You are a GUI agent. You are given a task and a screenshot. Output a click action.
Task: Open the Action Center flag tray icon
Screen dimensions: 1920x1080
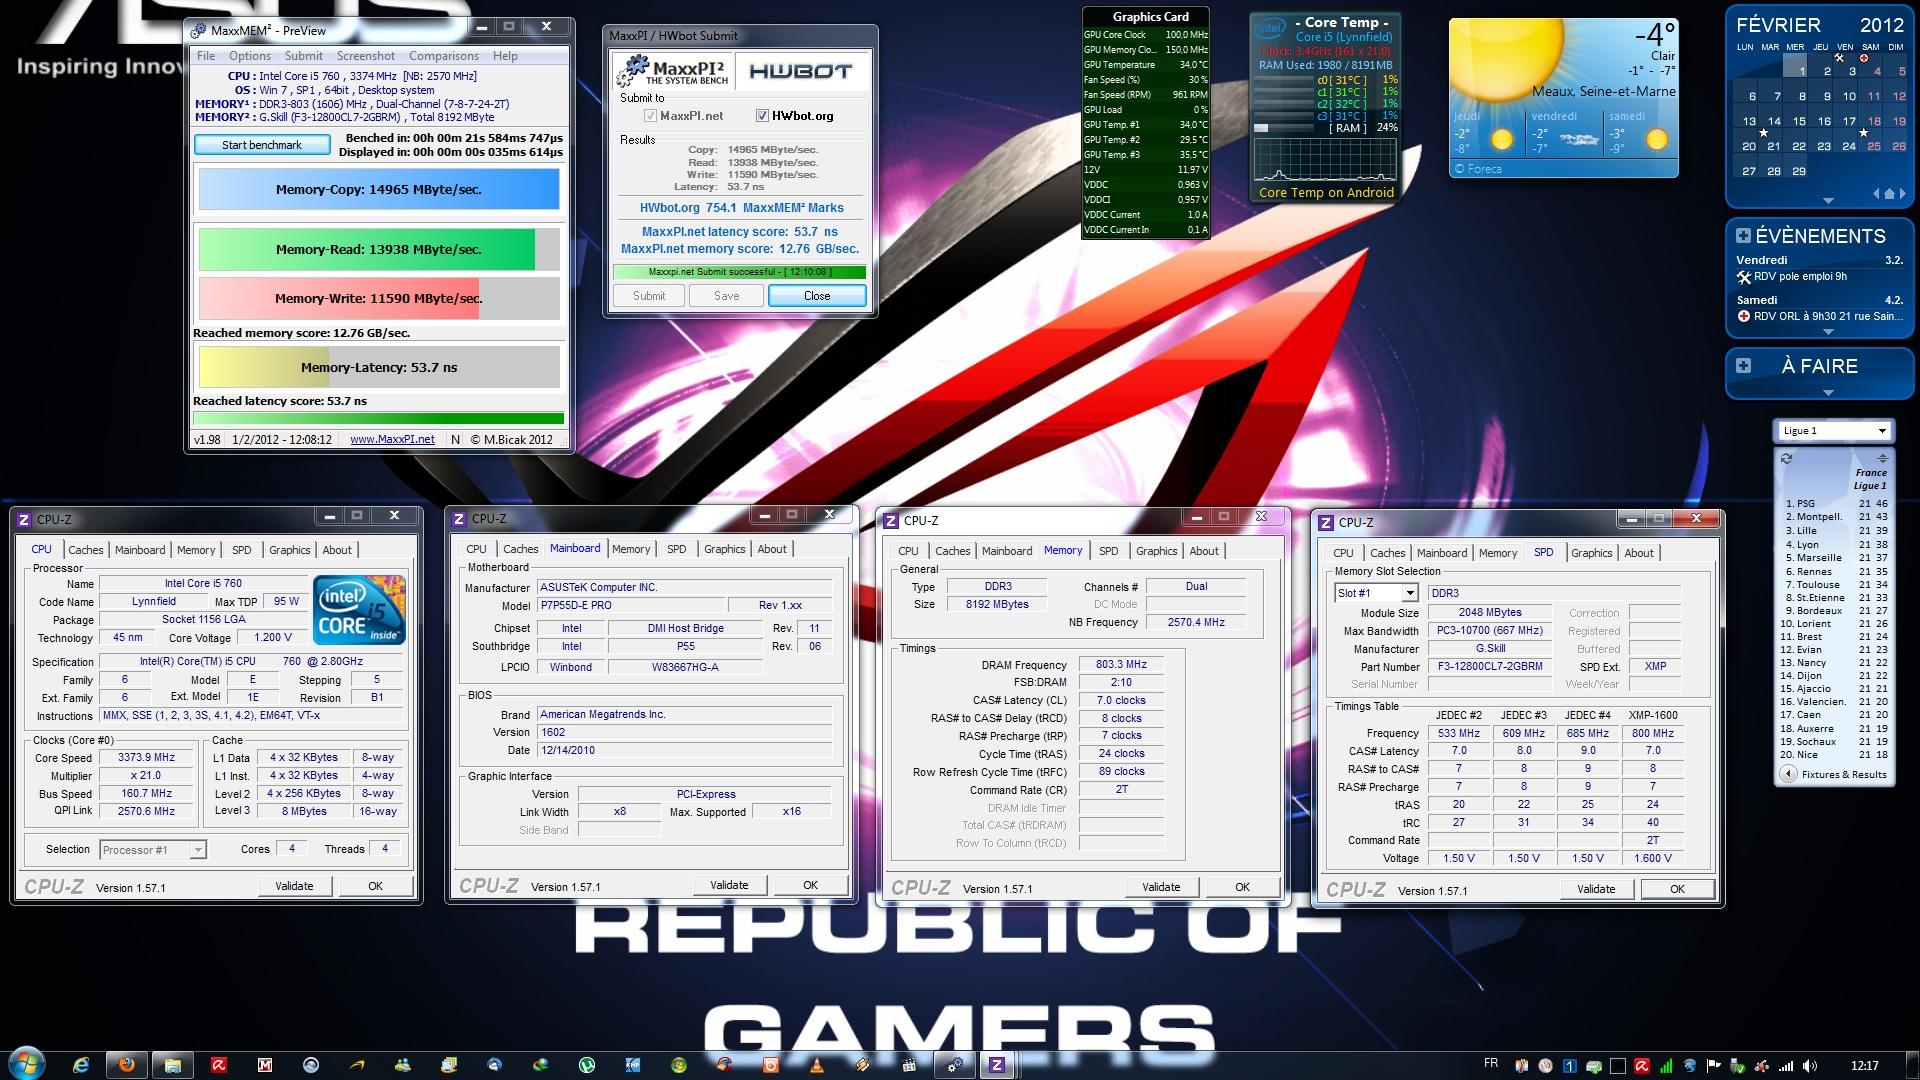(1713, 1066)
